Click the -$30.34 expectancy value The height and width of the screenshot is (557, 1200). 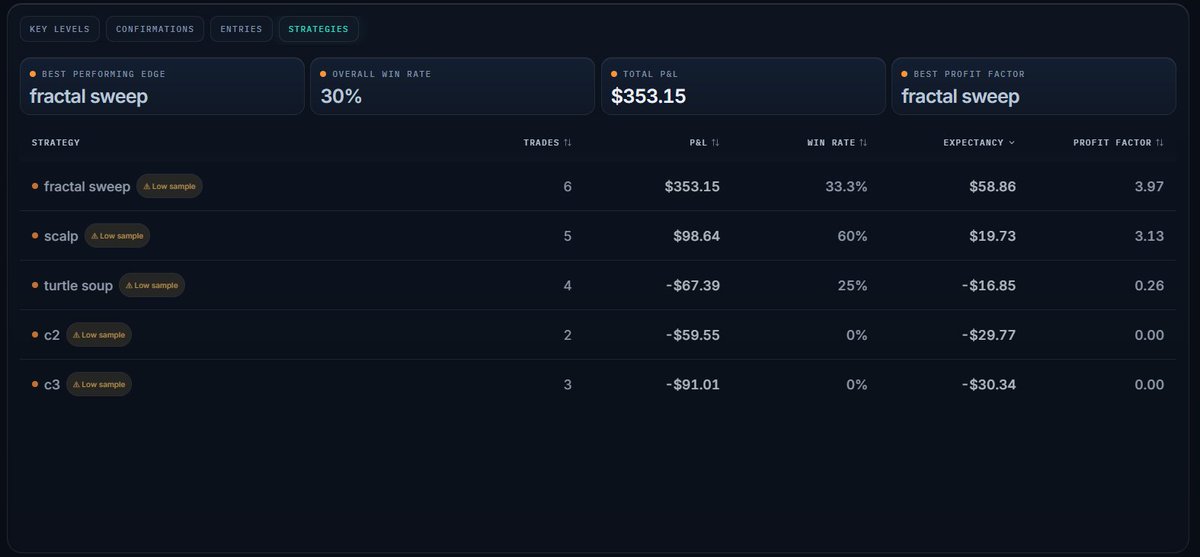click(988, 384)
